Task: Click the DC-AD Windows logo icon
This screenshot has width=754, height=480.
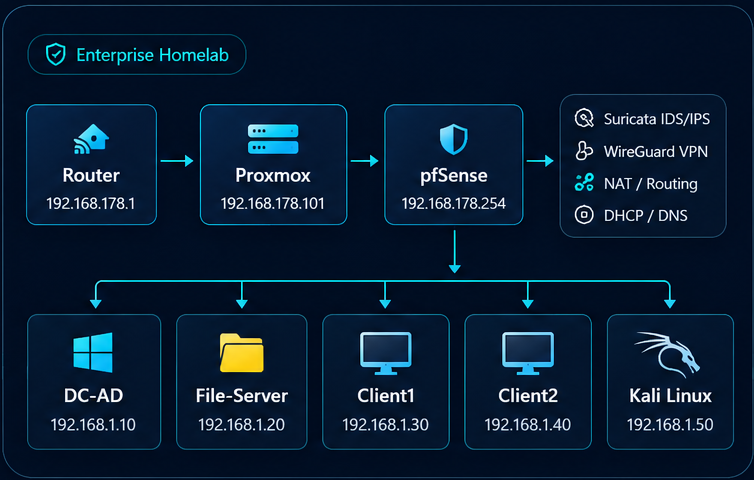Action: point(93,353)
